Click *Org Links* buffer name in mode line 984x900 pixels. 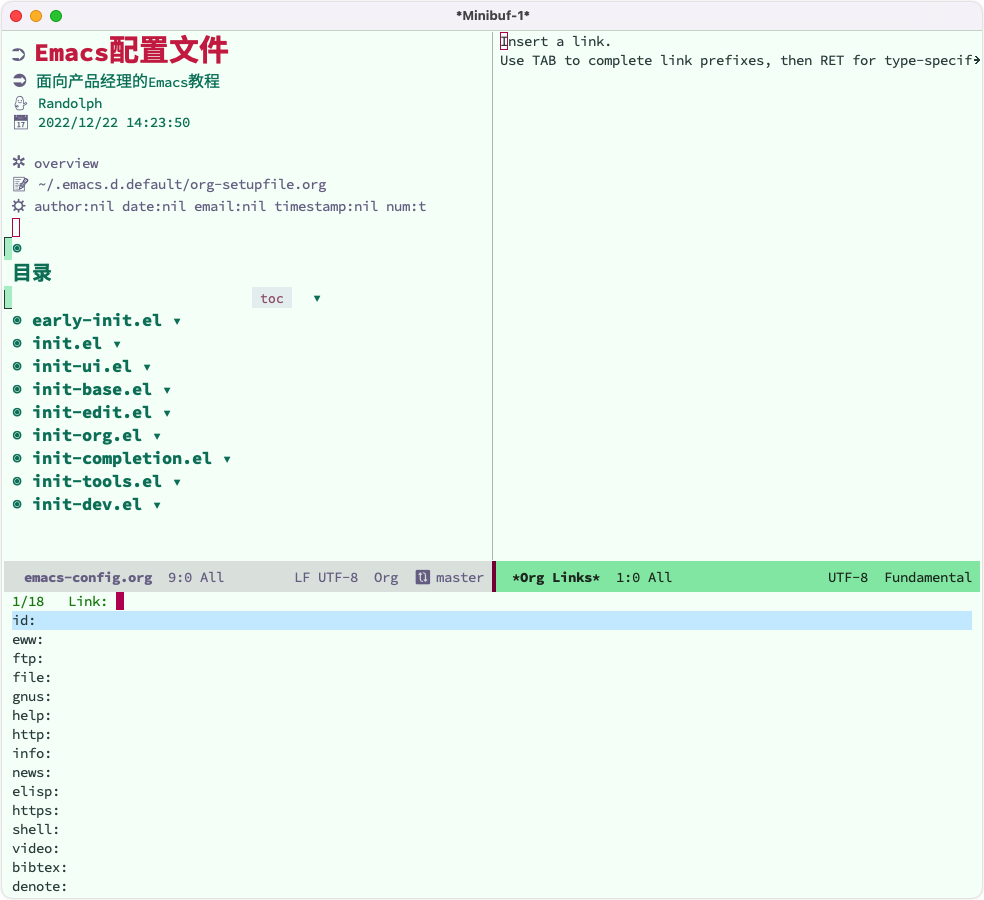556,577
